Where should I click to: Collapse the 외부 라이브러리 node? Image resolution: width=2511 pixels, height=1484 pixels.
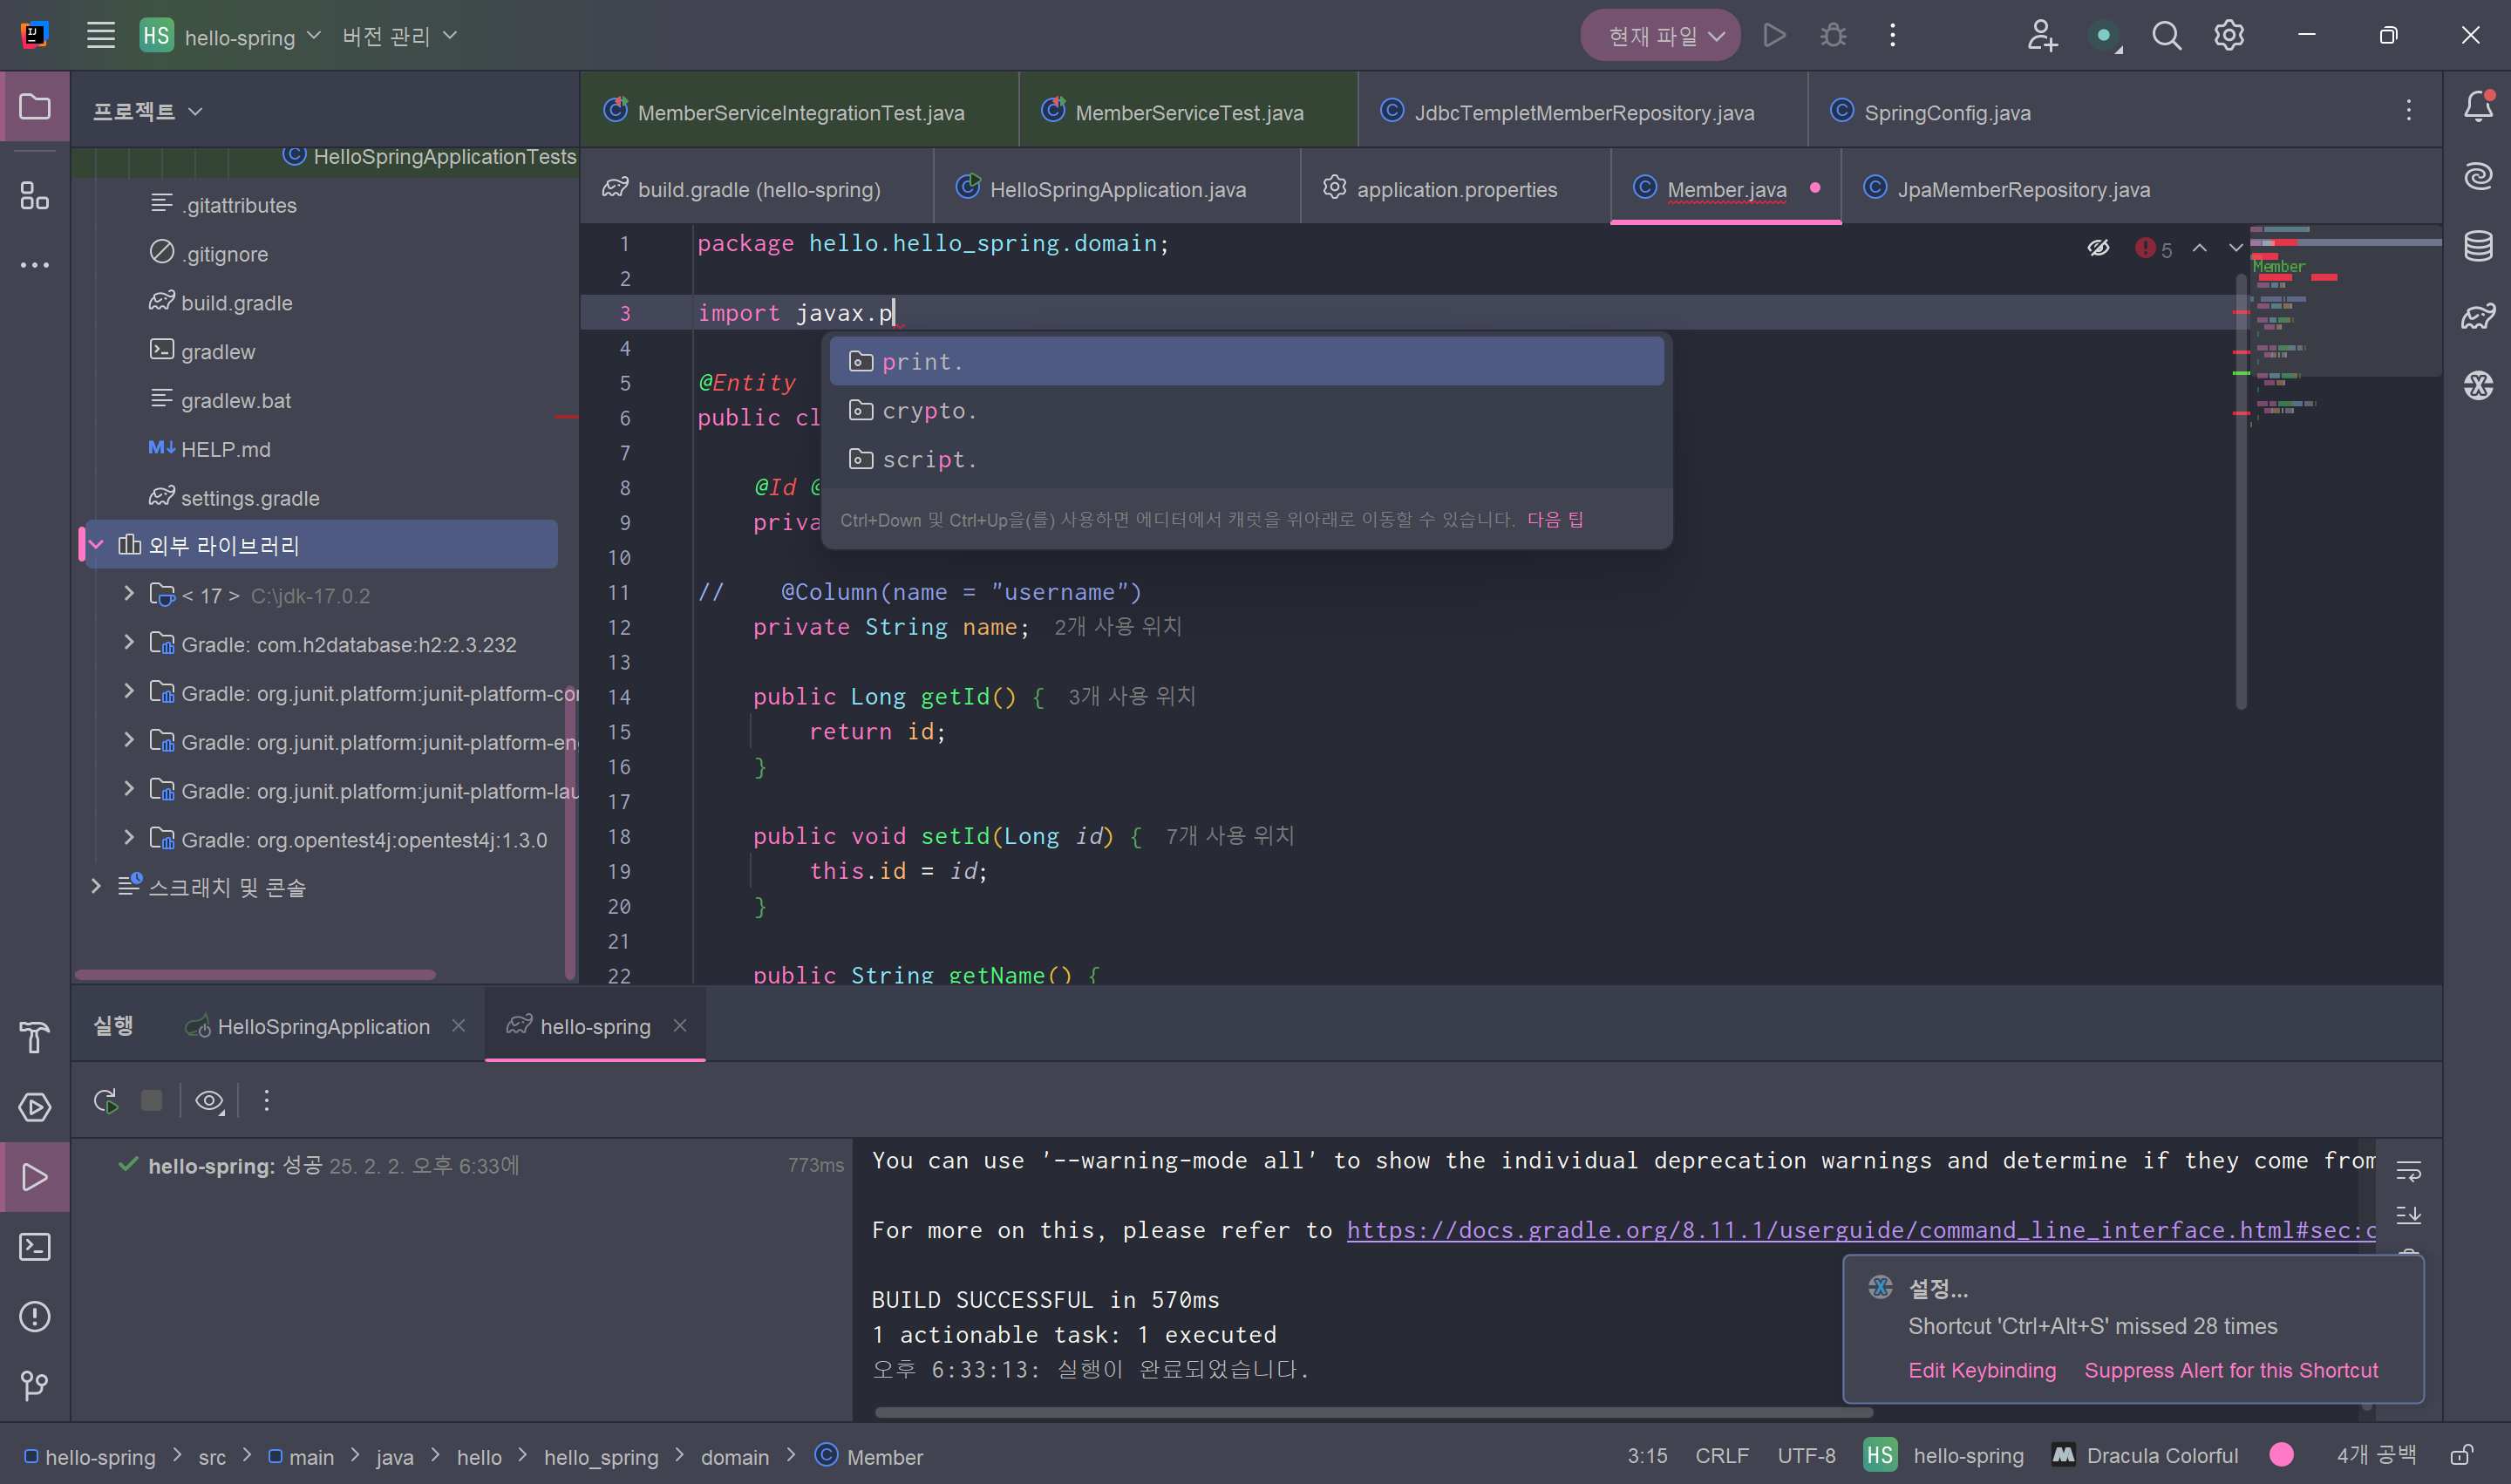click(x=97, y=545)
